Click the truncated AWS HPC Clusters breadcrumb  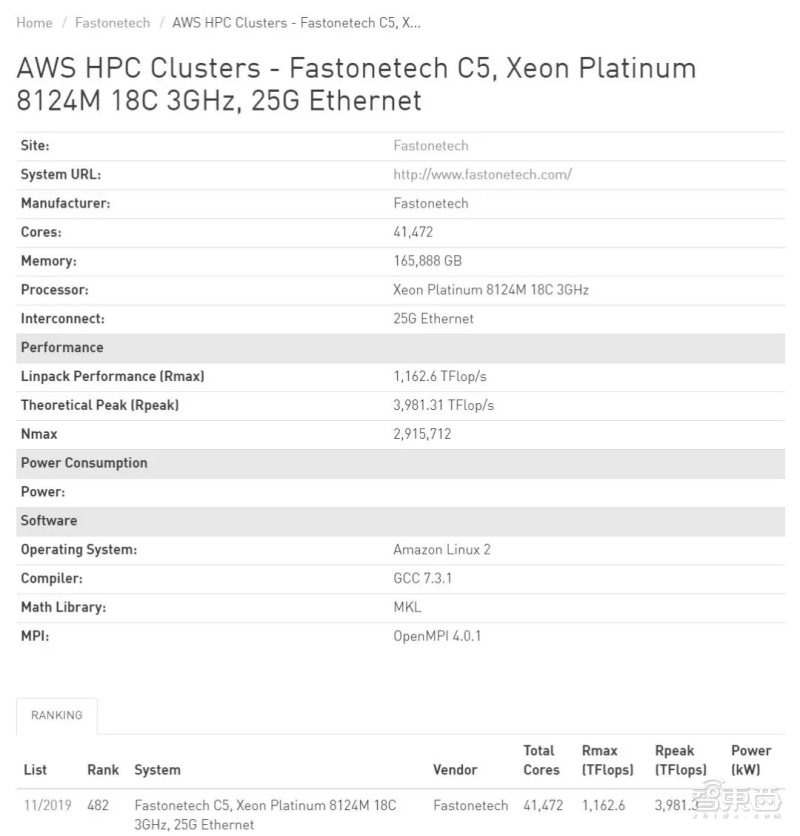coord(296,22)
